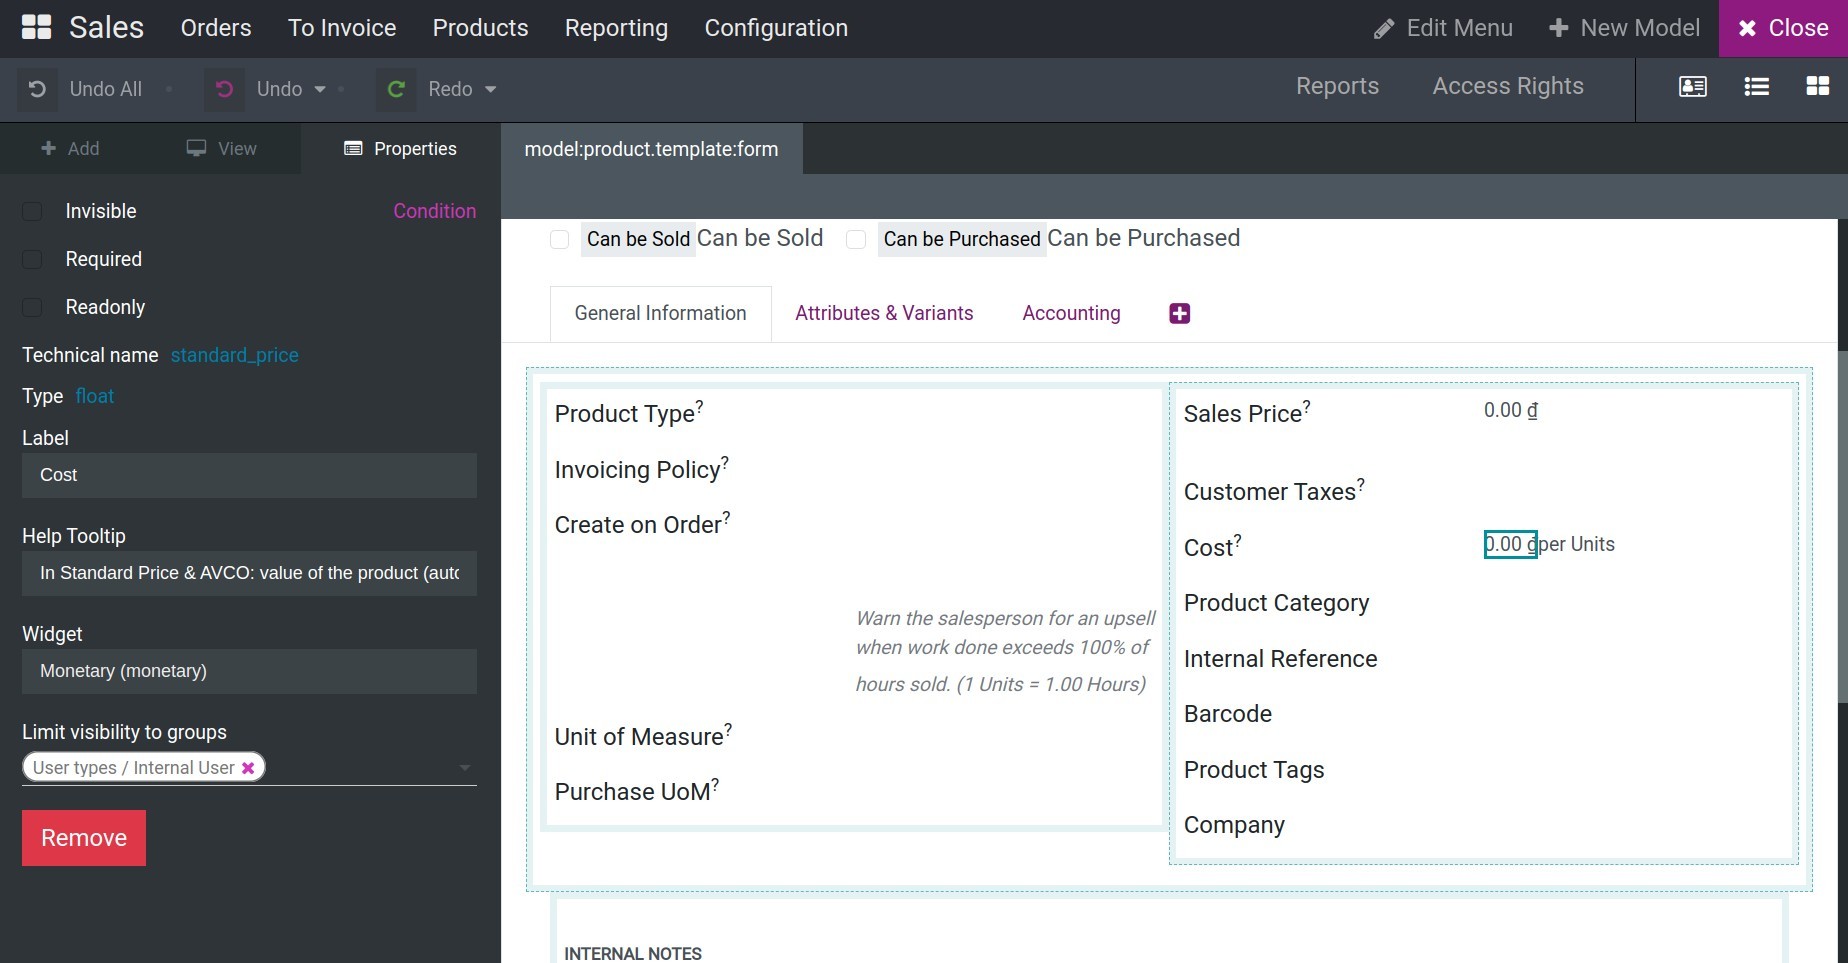Image resolution: width=1848 pixels, height=963 pixels.
Task: Select the Product Category field label
Action: tap(1276, 603)
